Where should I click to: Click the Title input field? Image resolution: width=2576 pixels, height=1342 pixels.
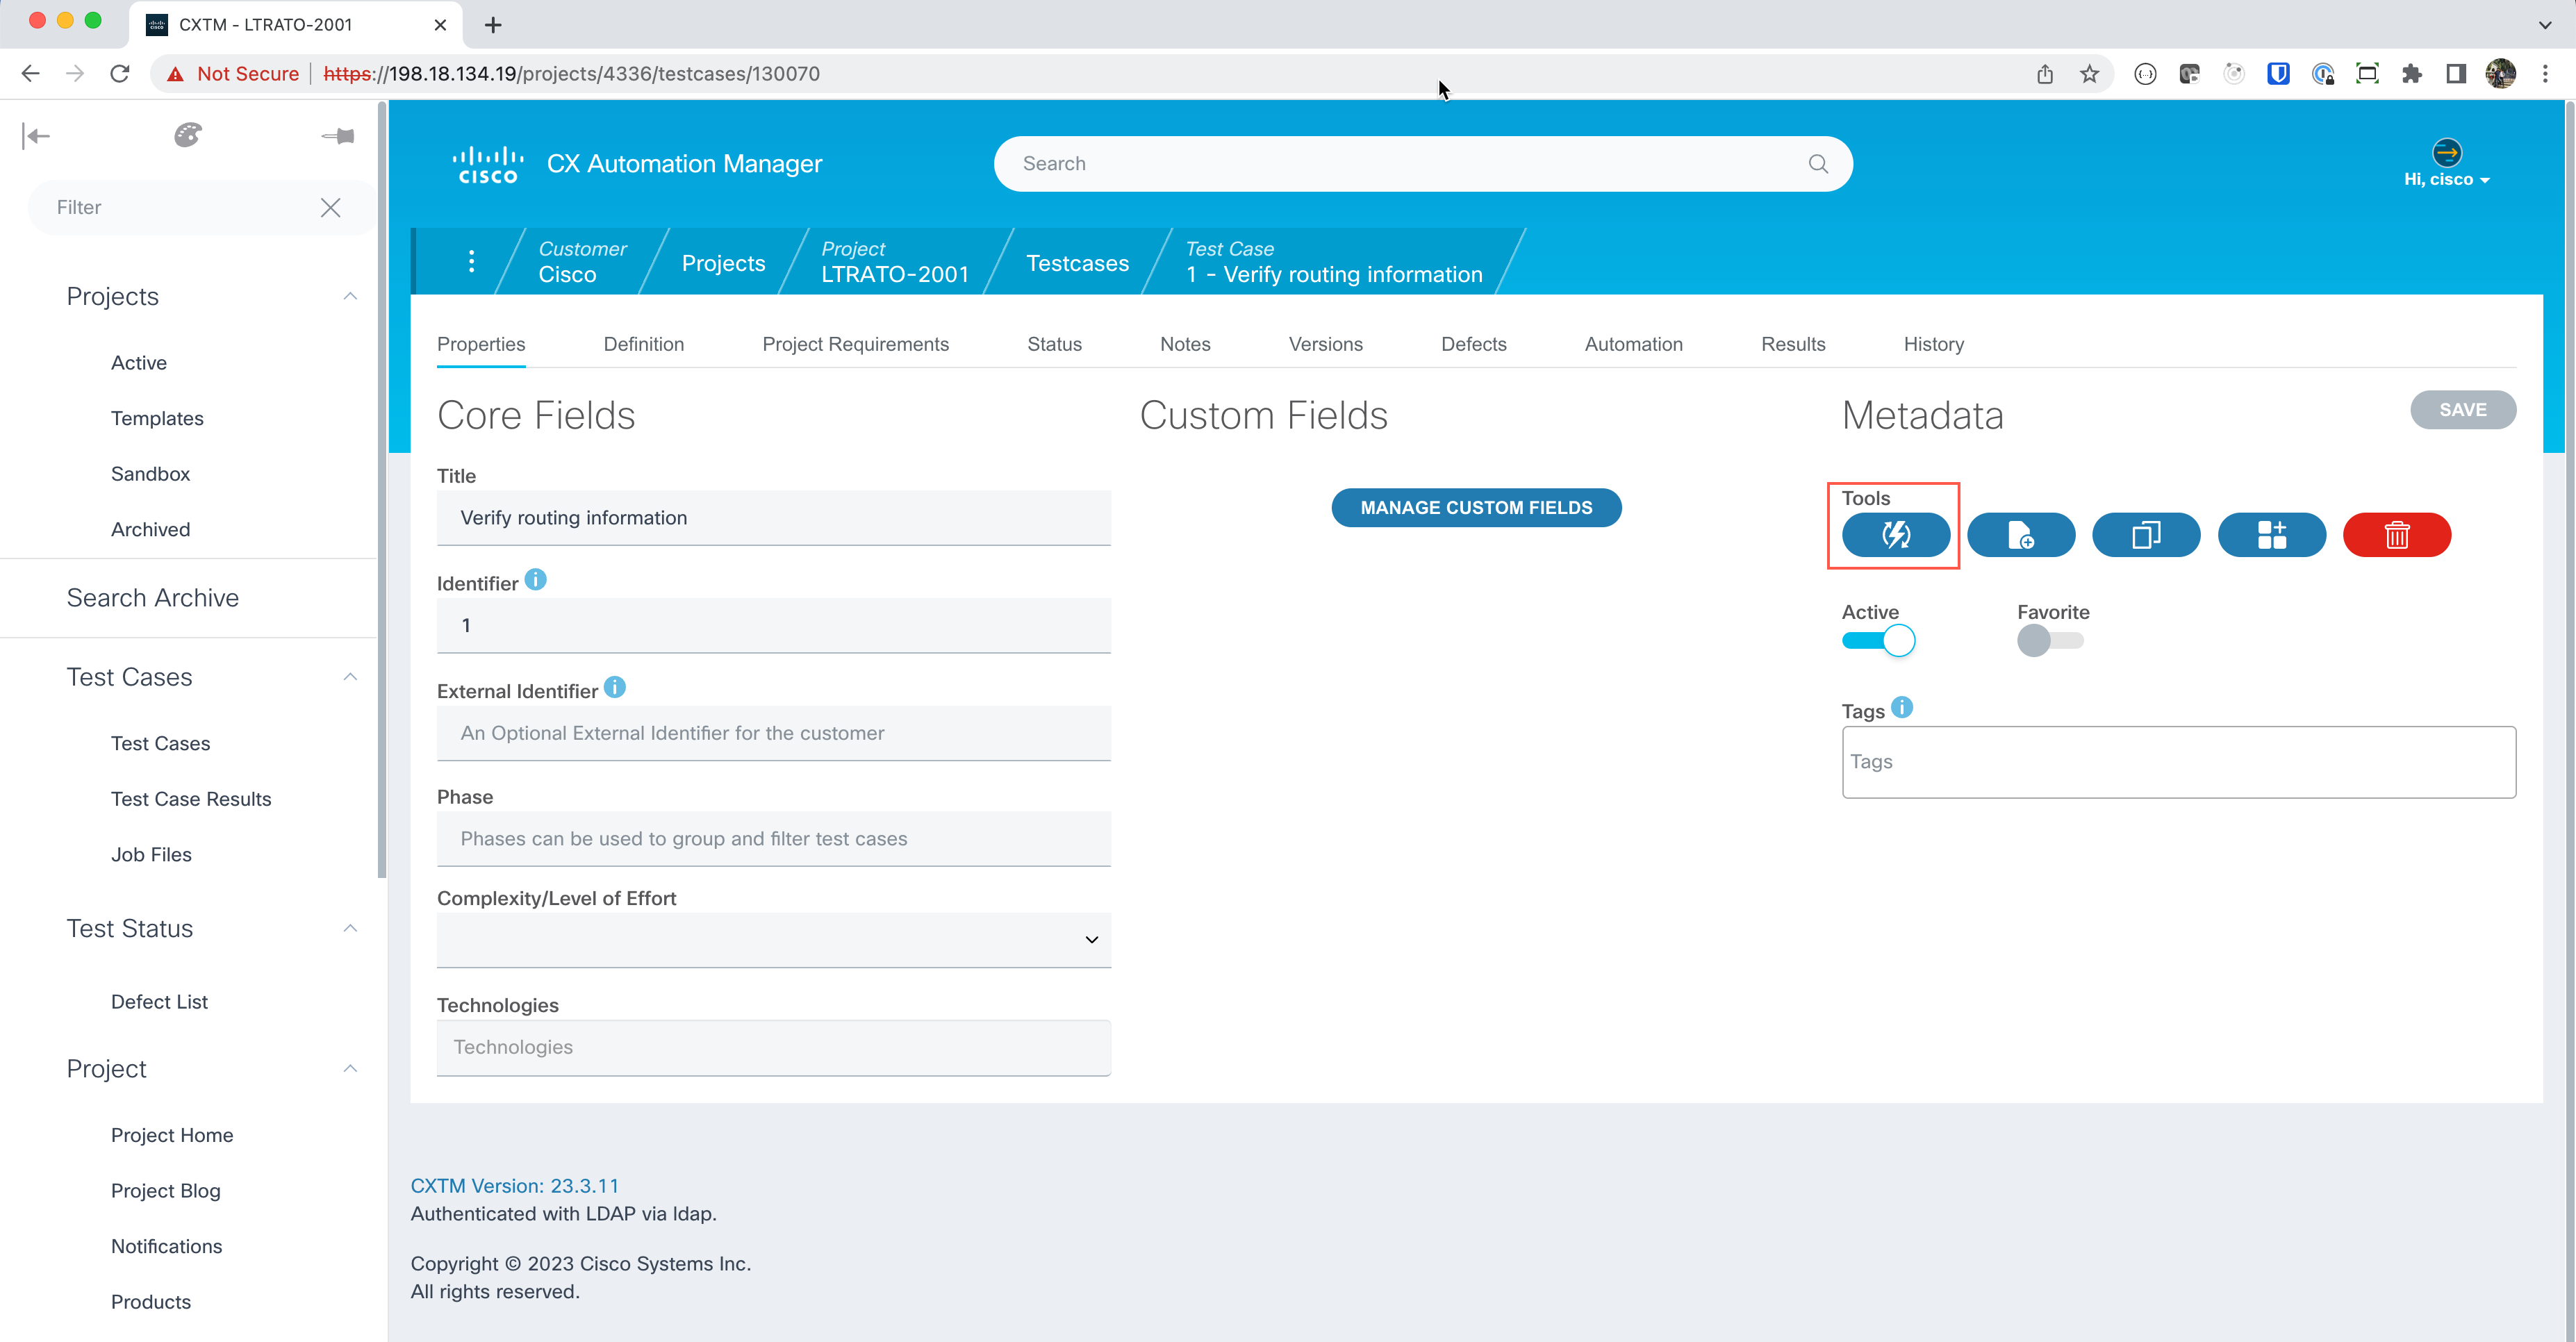pos(773,518)
